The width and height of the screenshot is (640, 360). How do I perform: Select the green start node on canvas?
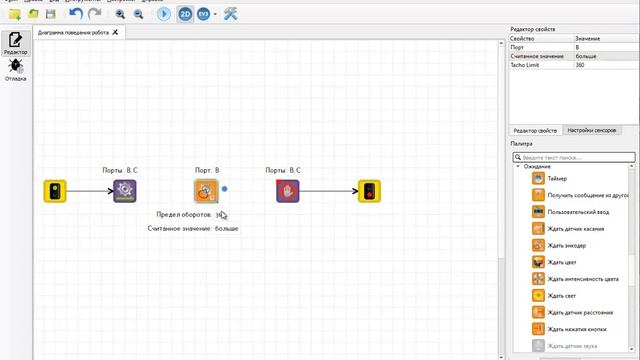coord(55,191)
